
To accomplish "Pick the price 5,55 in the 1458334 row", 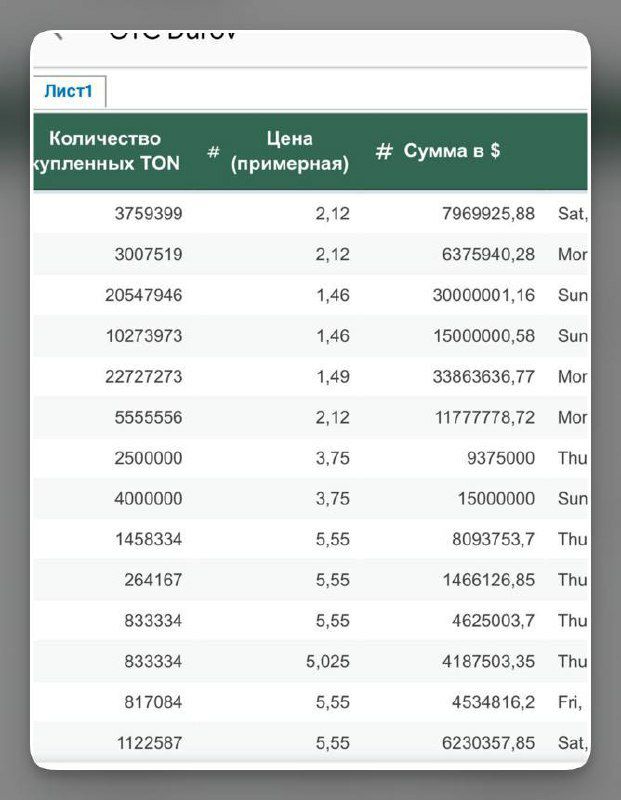I will 333,539.
